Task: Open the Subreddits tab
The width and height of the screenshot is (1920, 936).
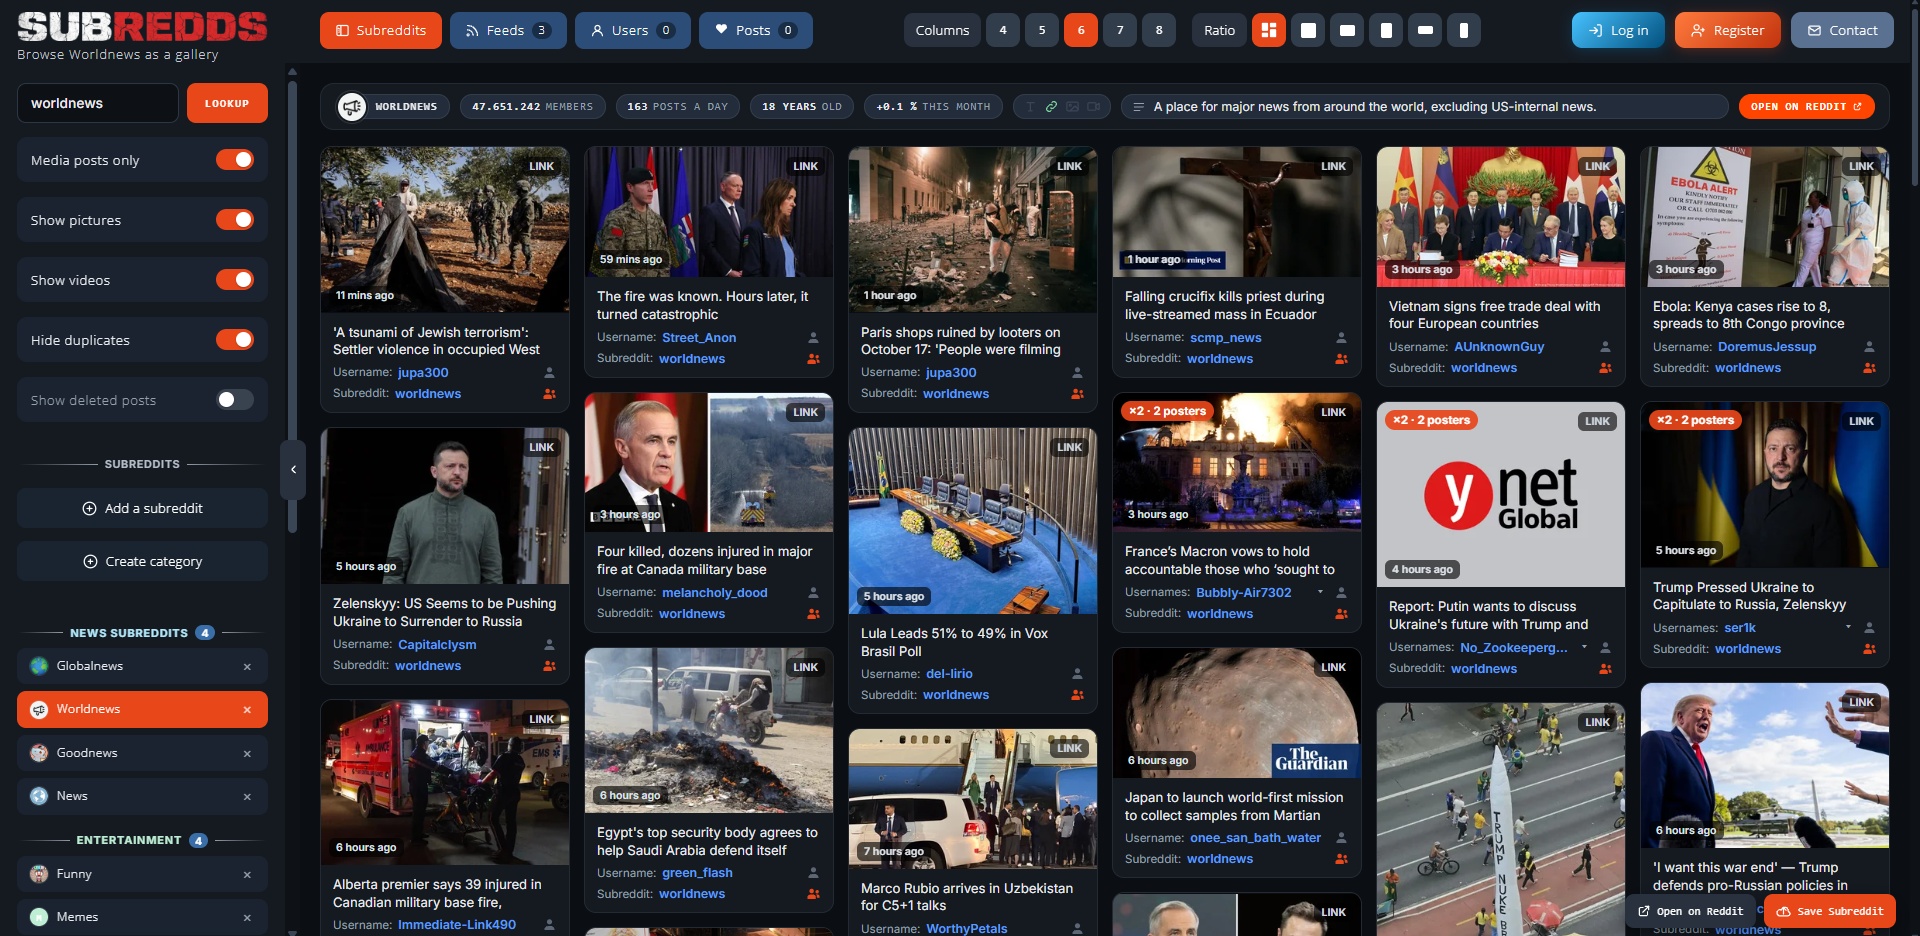Action: 381,30
